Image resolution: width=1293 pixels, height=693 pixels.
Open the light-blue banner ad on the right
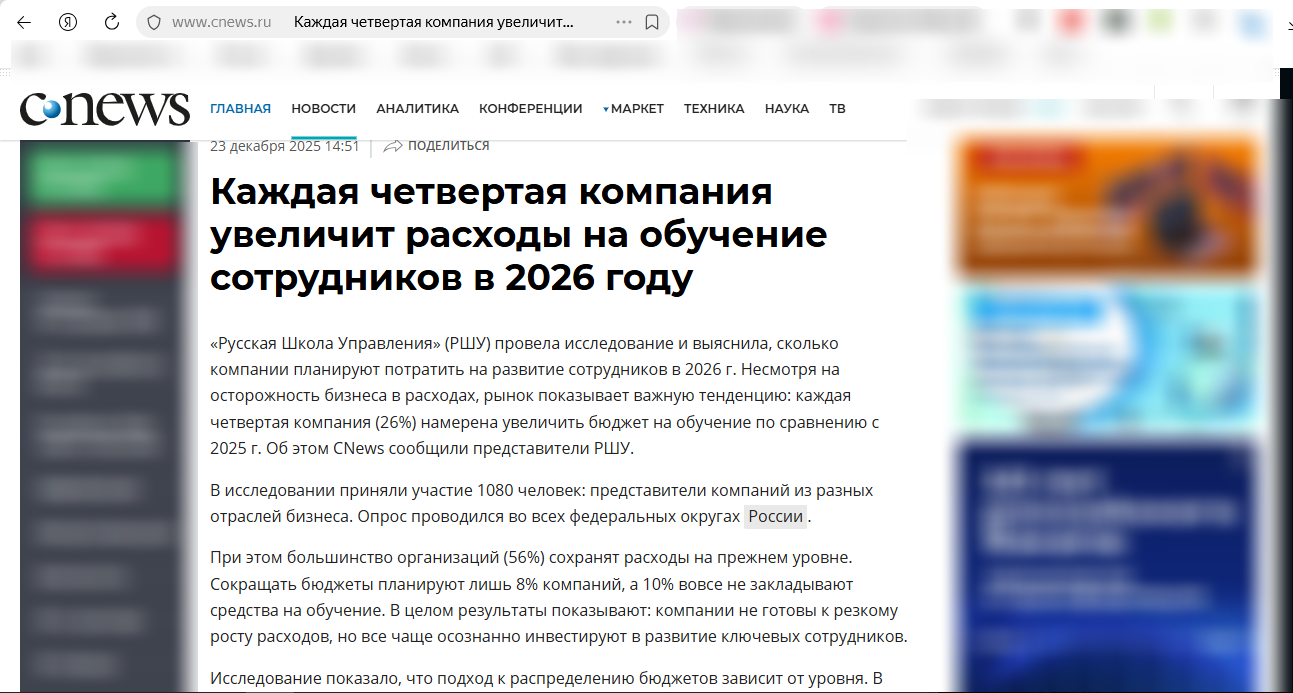point(1106,358)
